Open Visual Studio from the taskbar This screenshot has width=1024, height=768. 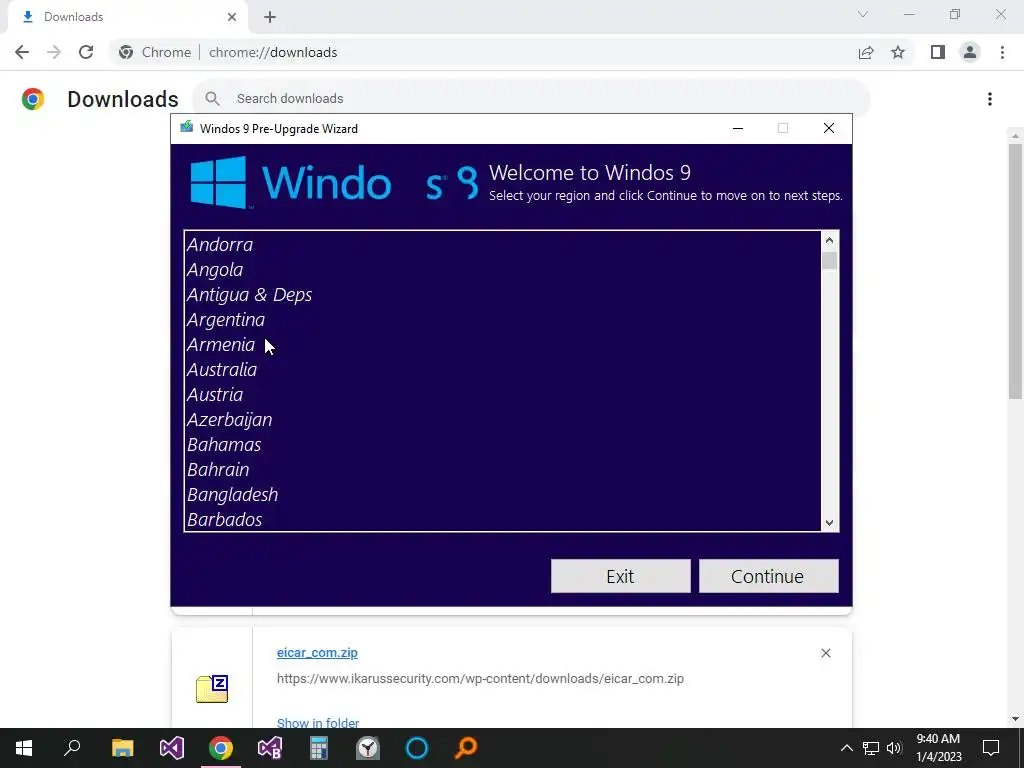pyautogui.click(x=172, y=748)
